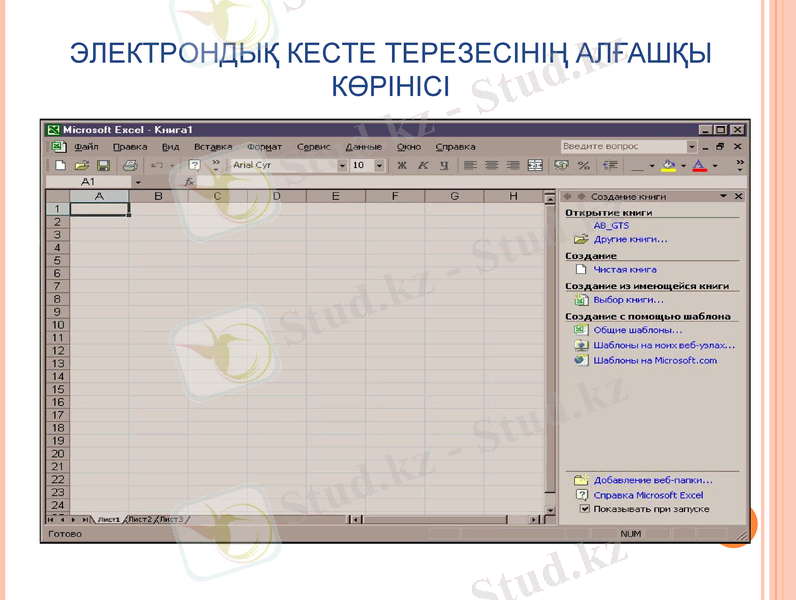Click the Print icon in toolbar

pyautogui.click(x=130, y=165)
